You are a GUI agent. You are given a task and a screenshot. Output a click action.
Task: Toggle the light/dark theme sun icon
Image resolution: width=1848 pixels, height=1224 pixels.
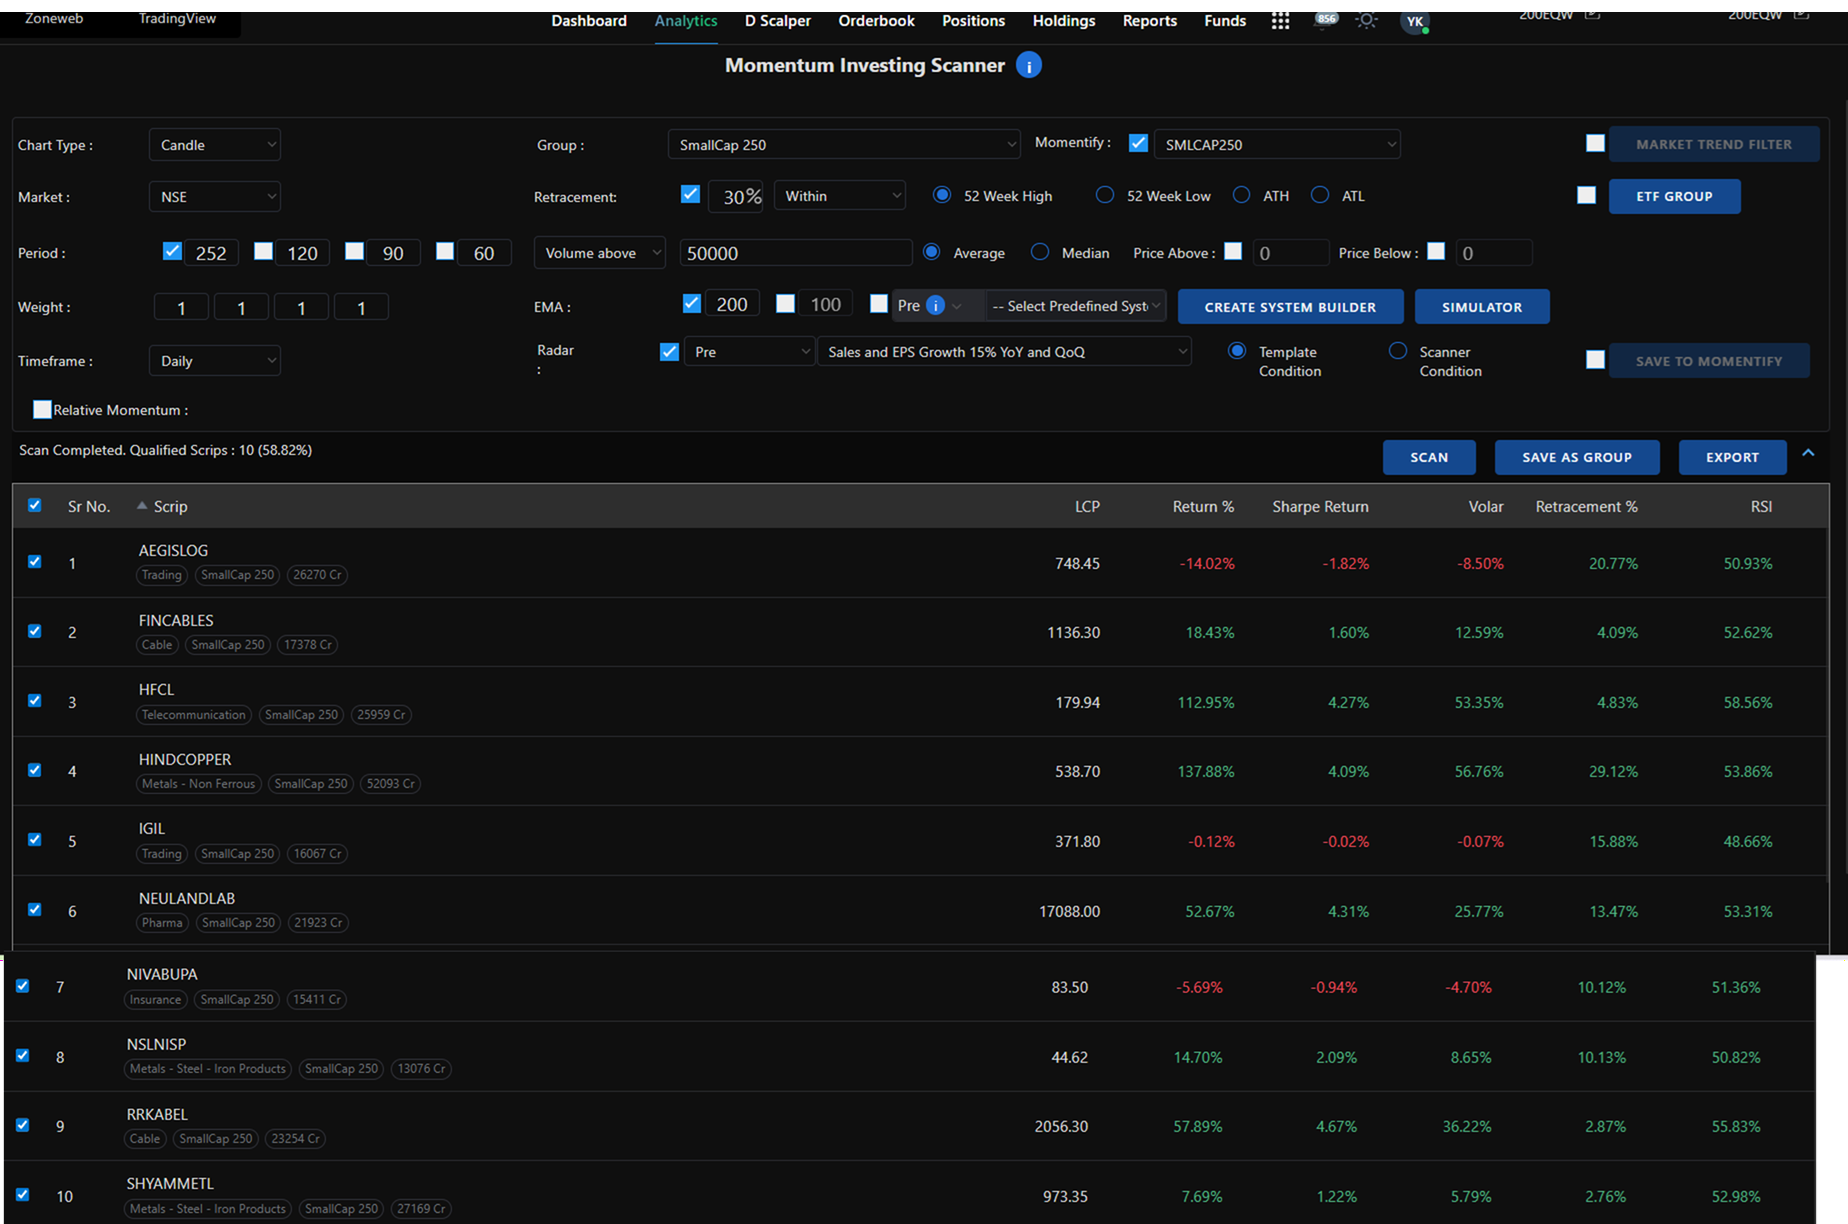pos(1366,21)
